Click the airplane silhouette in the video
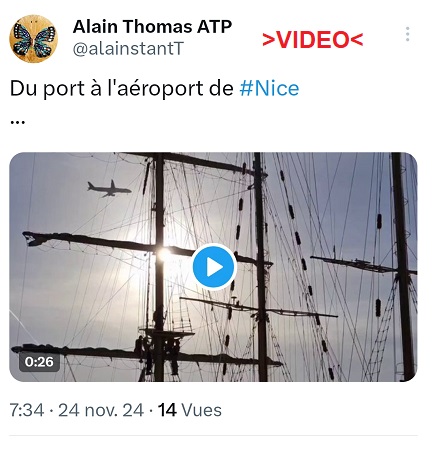Screen dimensions: 432x454 pyautogui.click(x=109, y=189)
